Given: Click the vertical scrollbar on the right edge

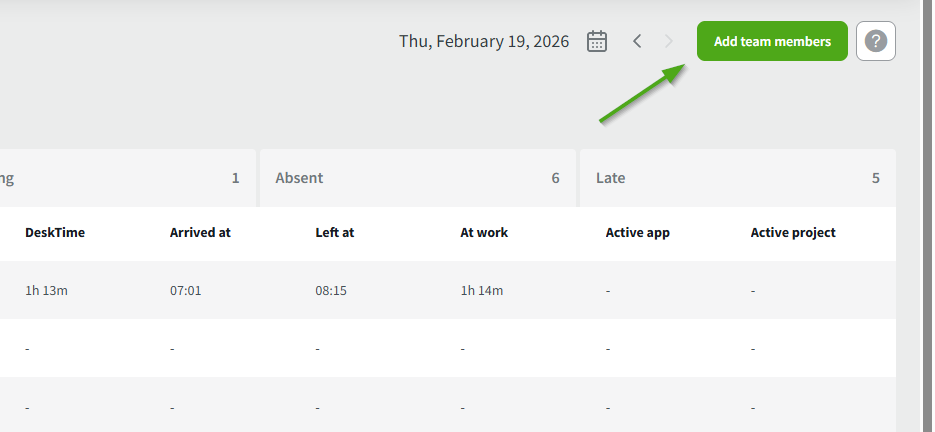Looking at the screenshot, I should [x=927, y=216].
